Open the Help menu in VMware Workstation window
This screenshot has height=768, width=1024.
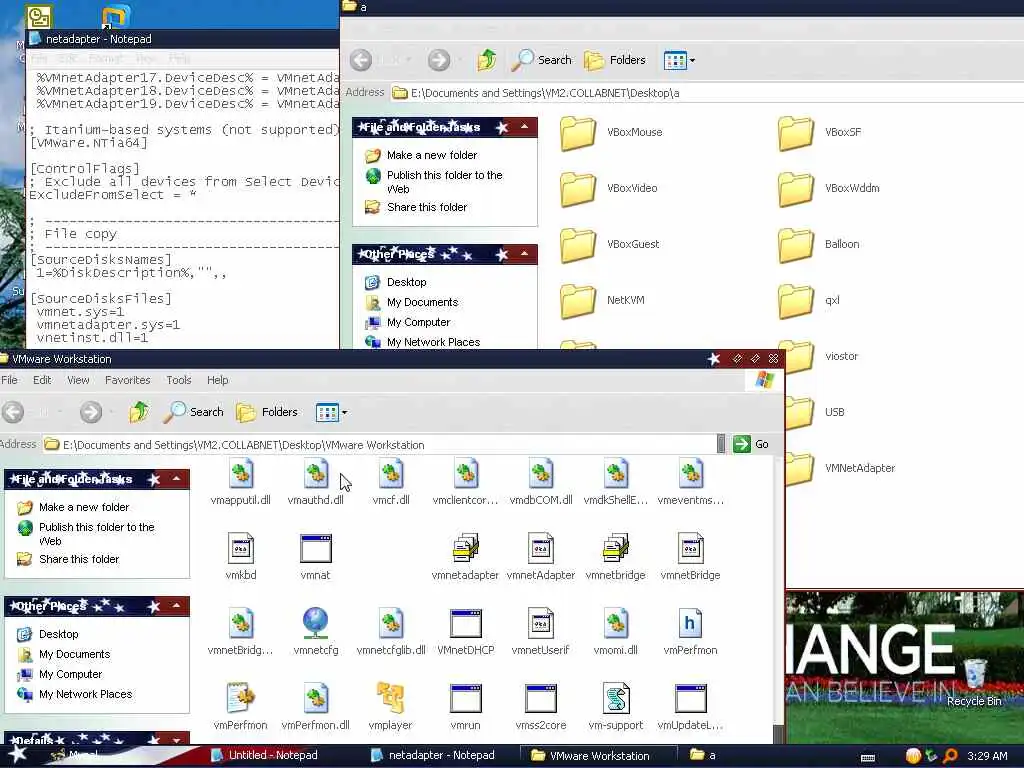[x=217, y=380]
